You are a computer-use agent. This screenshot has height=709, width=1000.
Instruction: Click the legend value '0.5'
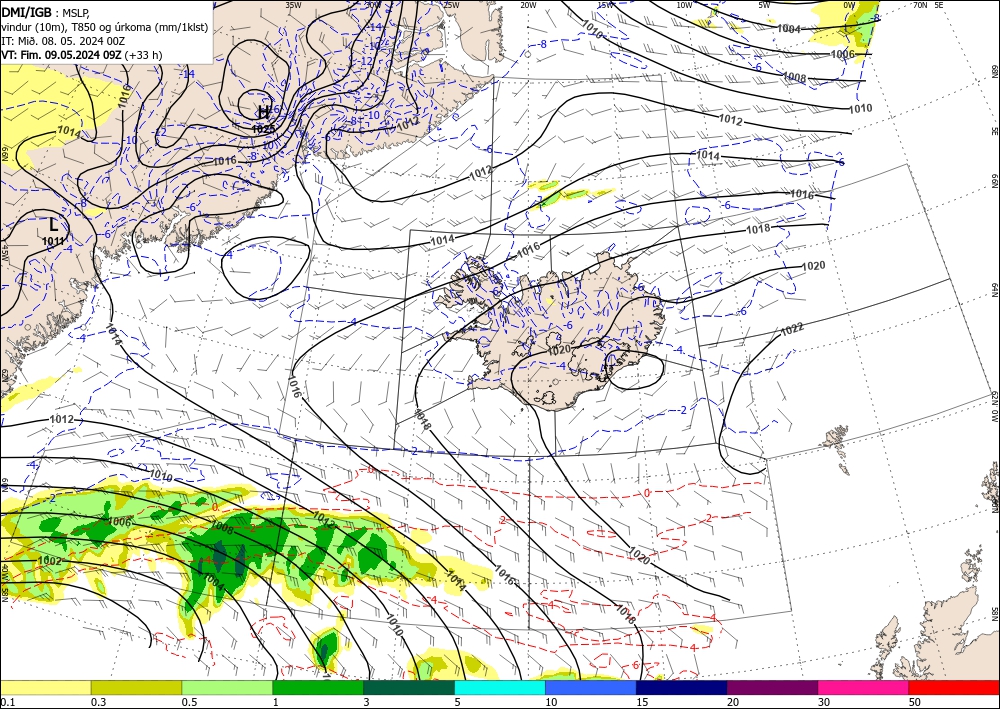189,702
